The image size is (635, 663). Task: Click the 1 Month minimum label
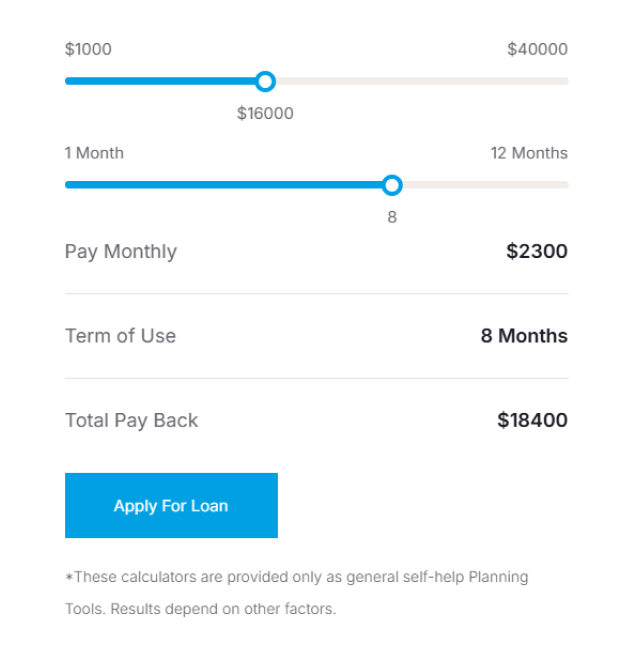pos(94,153)
